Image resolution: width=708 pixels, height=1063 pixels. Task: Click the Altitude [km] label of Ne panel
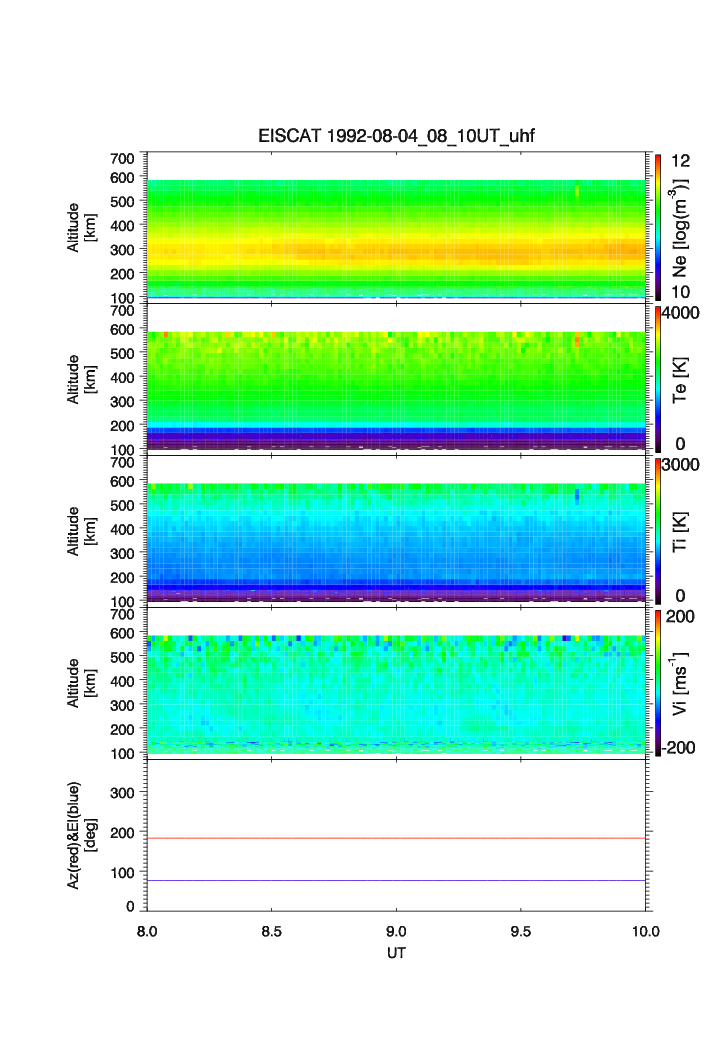point(81,228)
